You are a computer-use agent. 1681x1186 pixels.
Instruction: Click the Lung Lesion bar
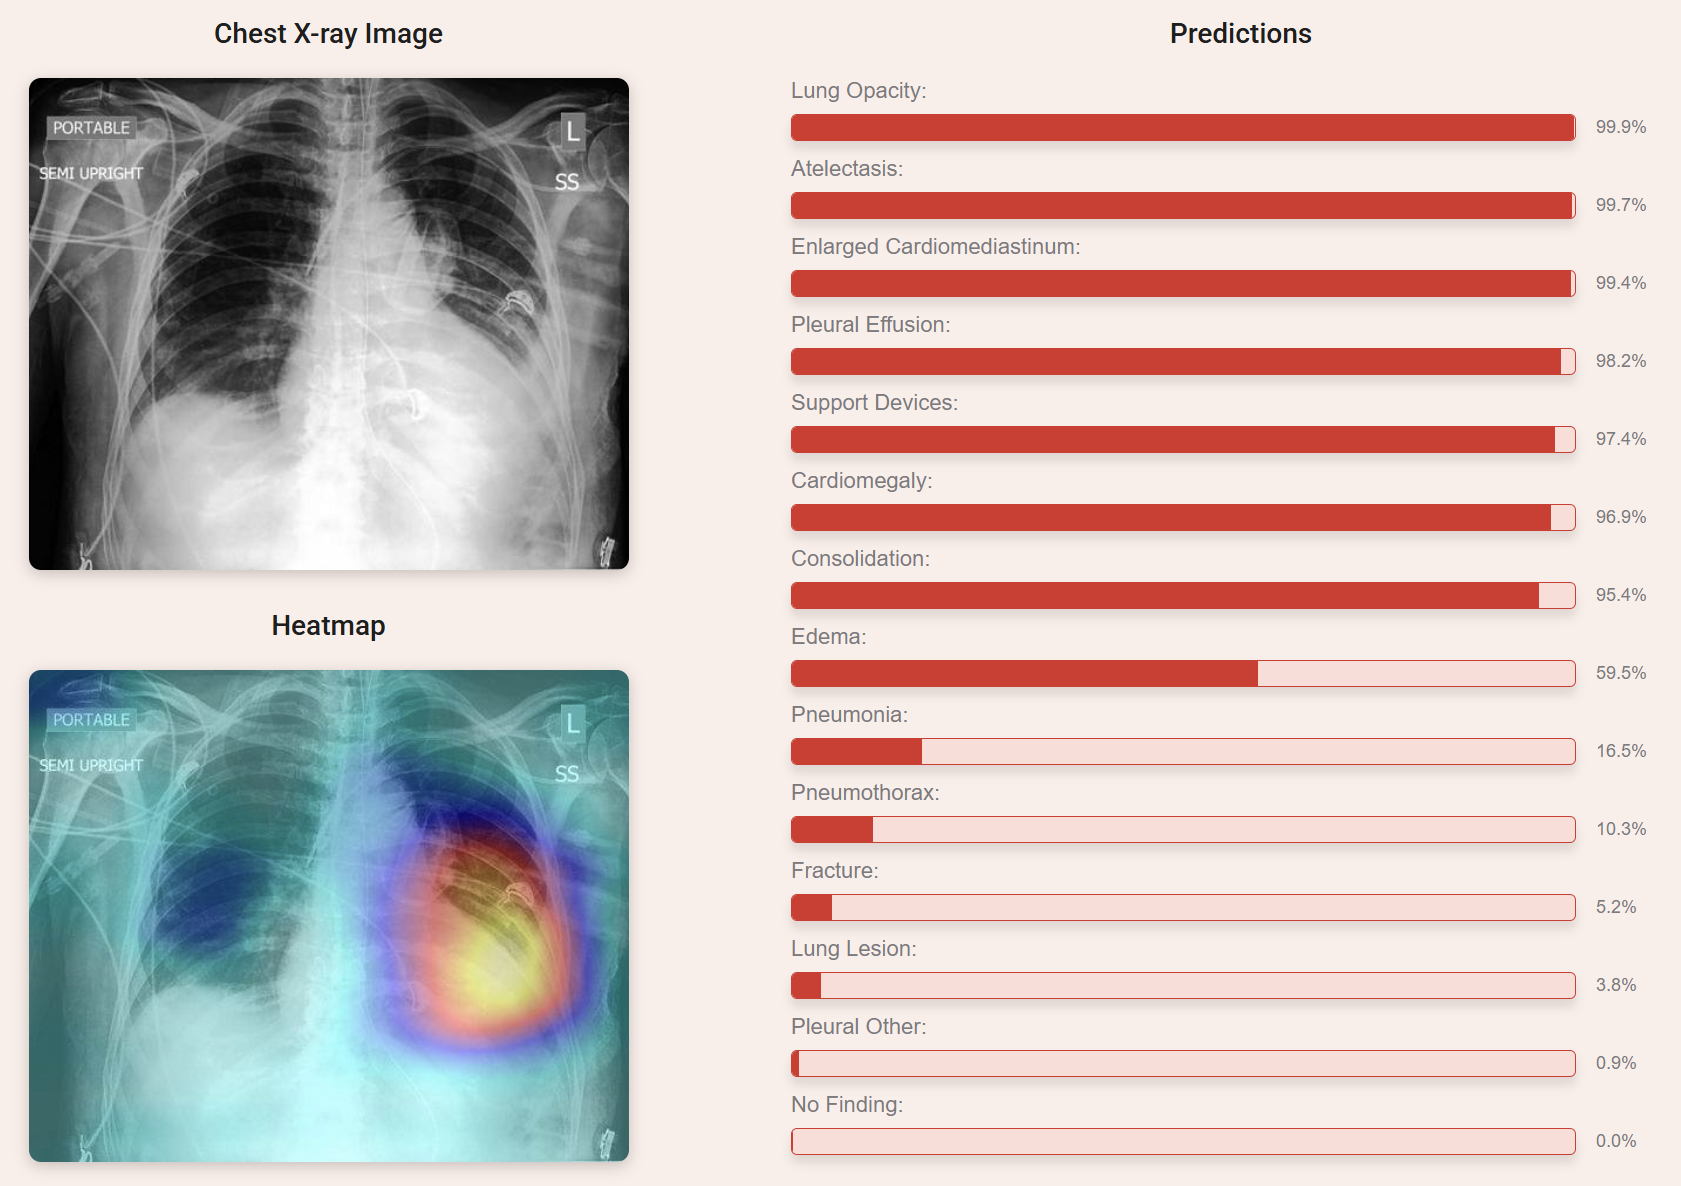tap(1183, 985)
